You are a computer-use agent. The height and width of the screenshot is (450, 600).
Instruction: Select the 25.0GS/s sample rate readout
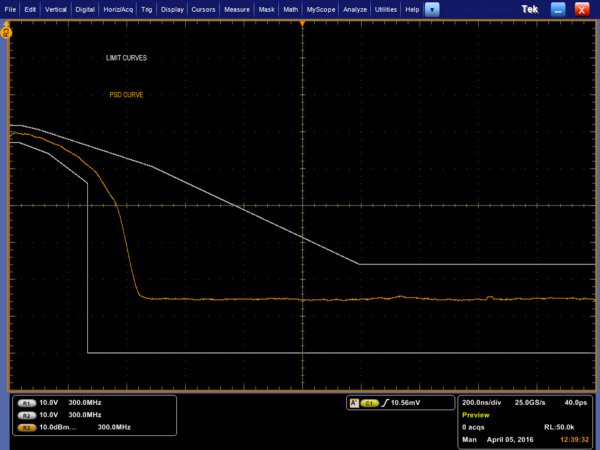coord(530,403)
